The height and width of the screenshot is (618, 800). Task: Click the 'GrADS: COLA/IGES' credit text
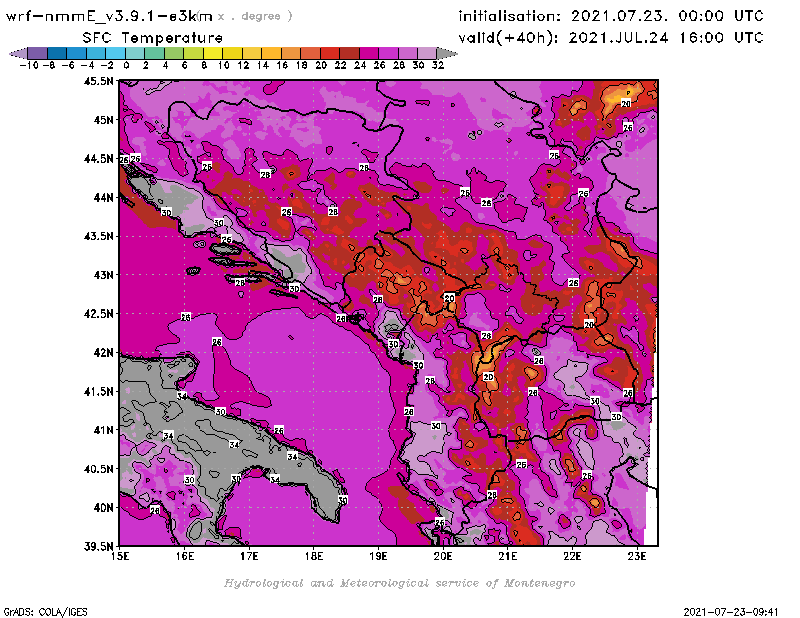[x=46, y=612]
